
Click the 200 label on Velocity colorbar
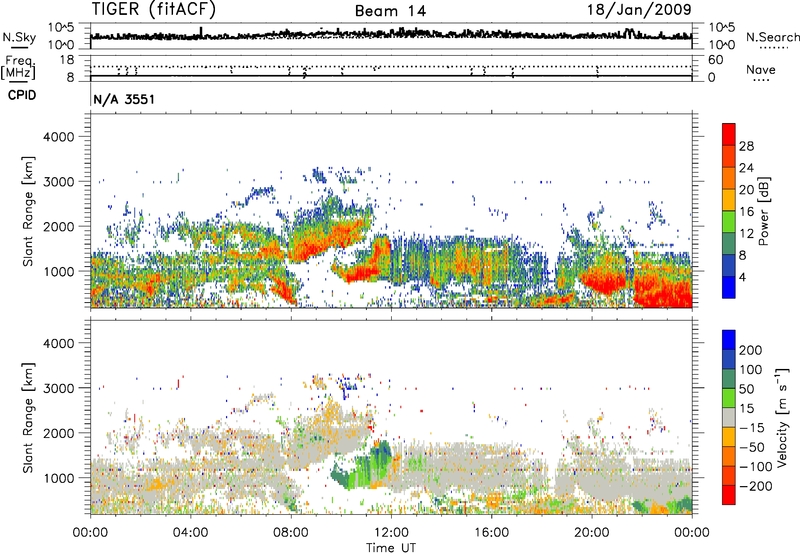751,350
